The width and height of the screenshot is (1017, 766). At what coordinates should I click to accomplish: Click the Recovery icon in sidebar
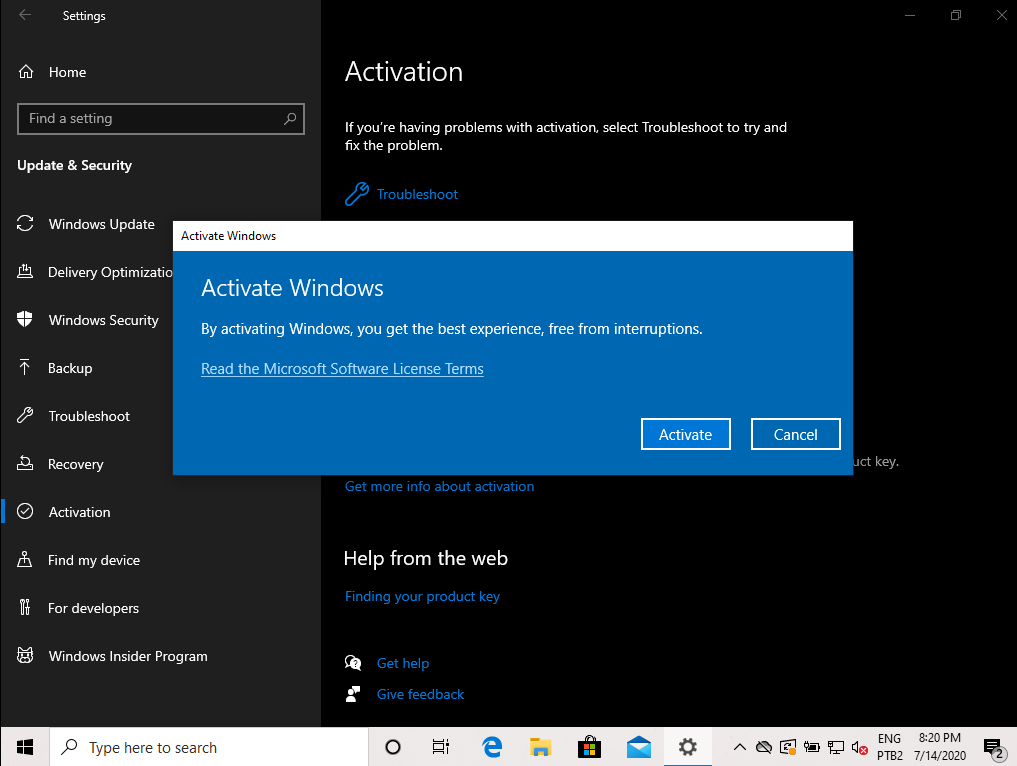(25, 463)
